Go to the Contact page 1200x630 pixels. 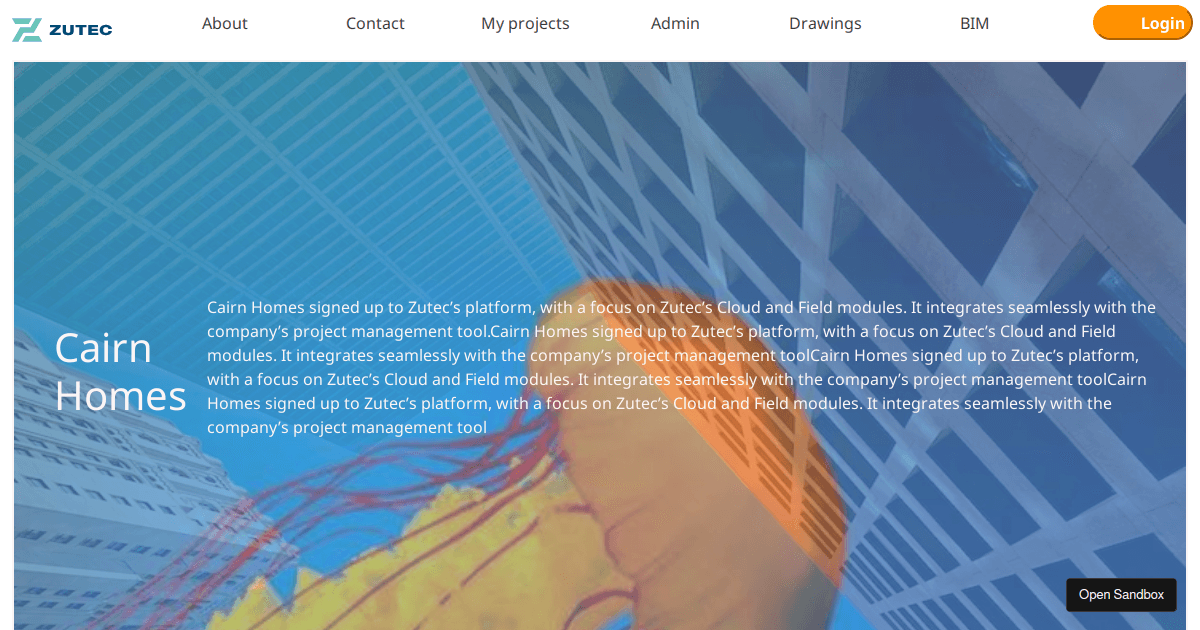375,23
